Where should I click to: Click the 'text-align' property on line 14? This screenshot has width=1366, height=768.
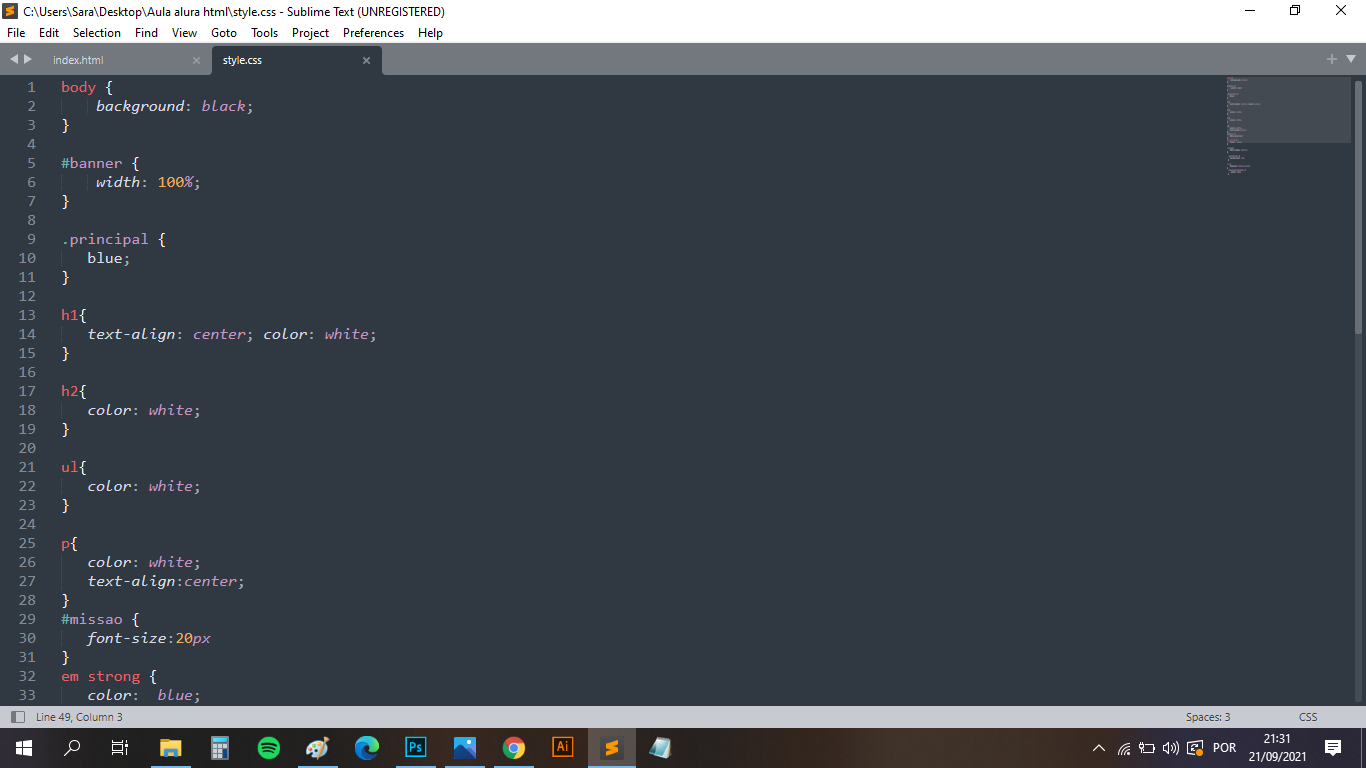(x=131, y=334)
